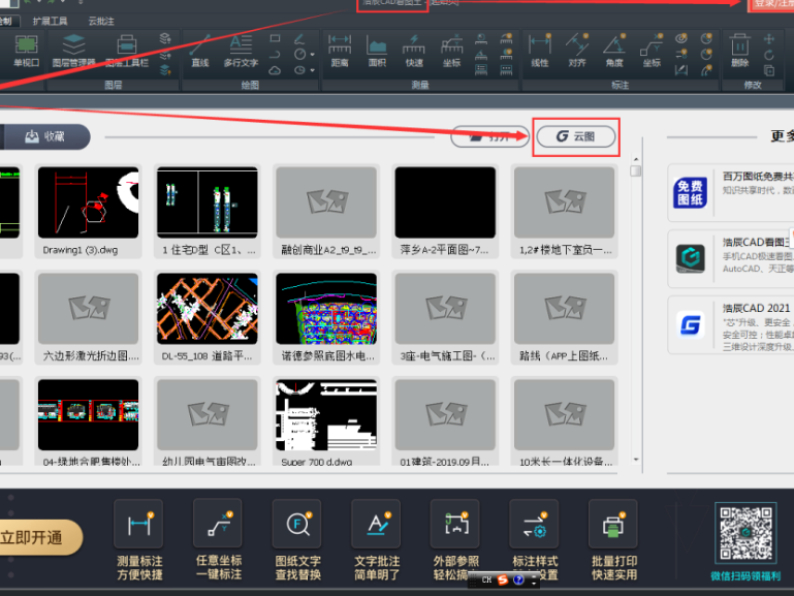
Task: Click the 免费图纸 blue icon
Action: (690, 193)
